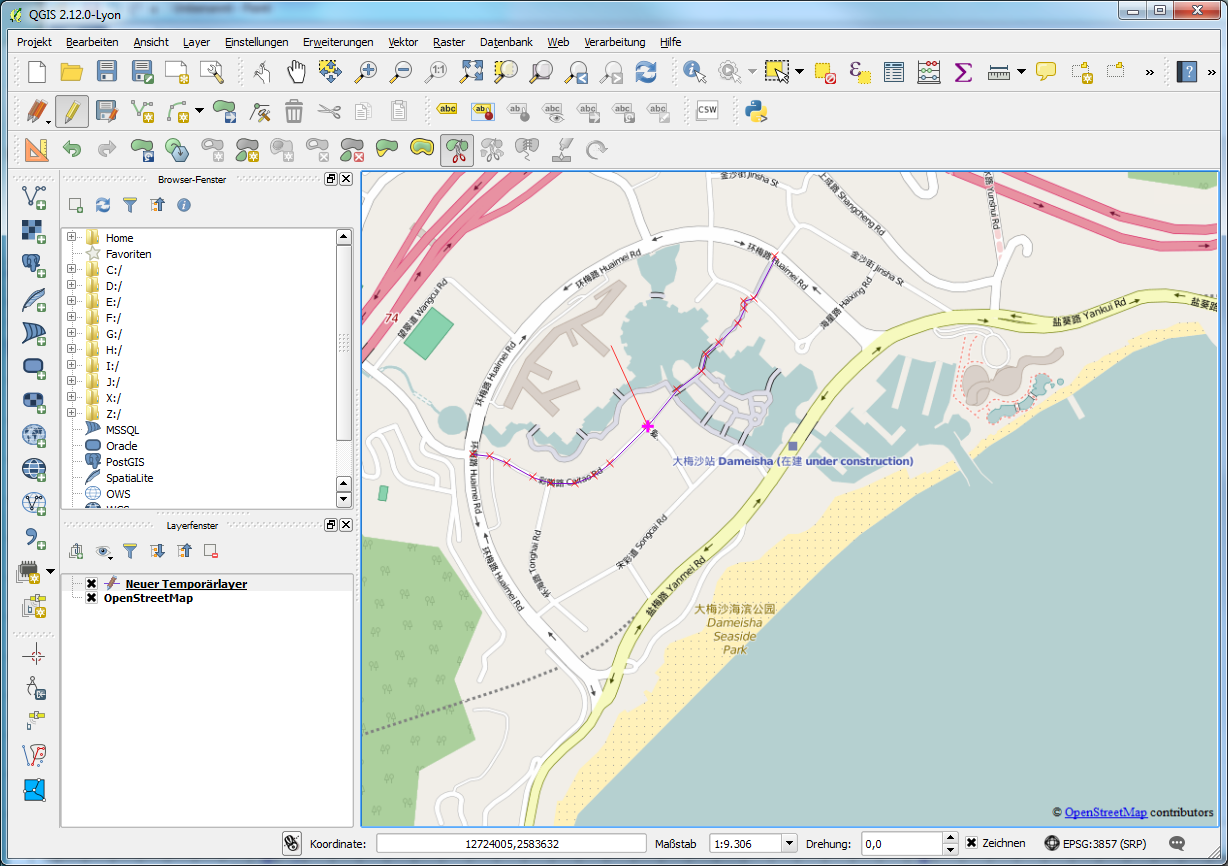The image size is (1228, 866).
Task: Select Favoriten entry in browser
Action: click(128, 254)
